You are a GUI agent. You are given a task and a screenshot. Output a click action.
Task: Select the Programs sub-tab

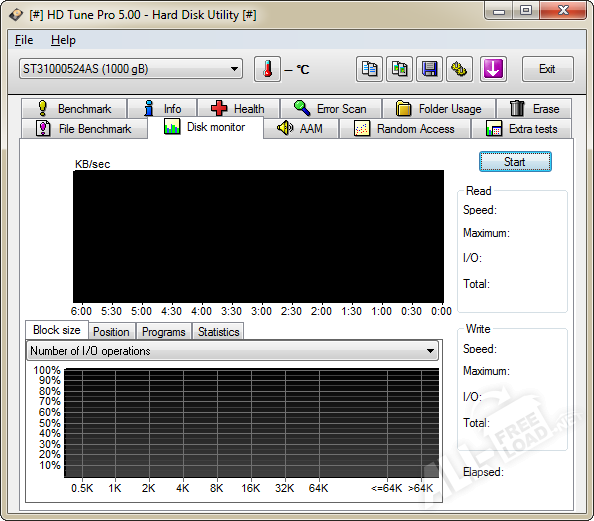pyautogui.click(x=163, y=332)
